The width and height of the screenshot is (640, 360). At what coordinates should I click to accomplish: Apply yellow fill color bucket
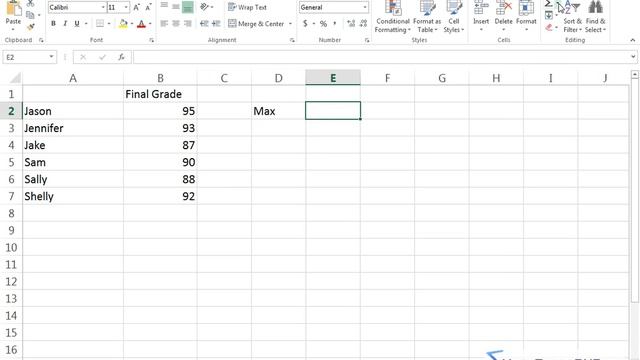[x=123, y=24]
